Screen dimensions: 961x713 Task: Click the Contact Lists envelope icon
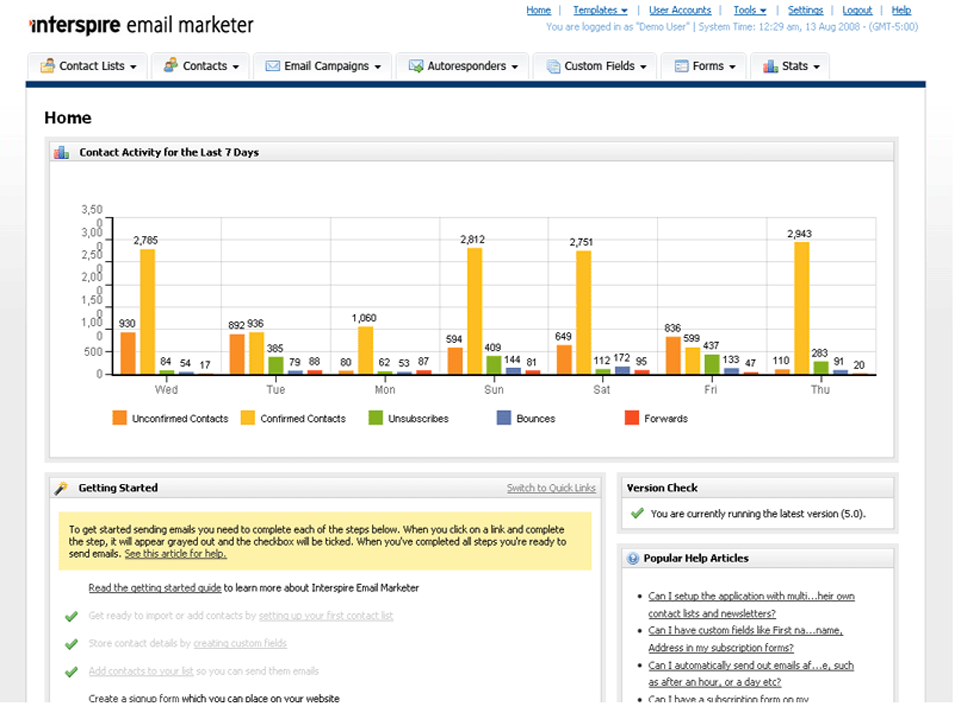(47, 66)
